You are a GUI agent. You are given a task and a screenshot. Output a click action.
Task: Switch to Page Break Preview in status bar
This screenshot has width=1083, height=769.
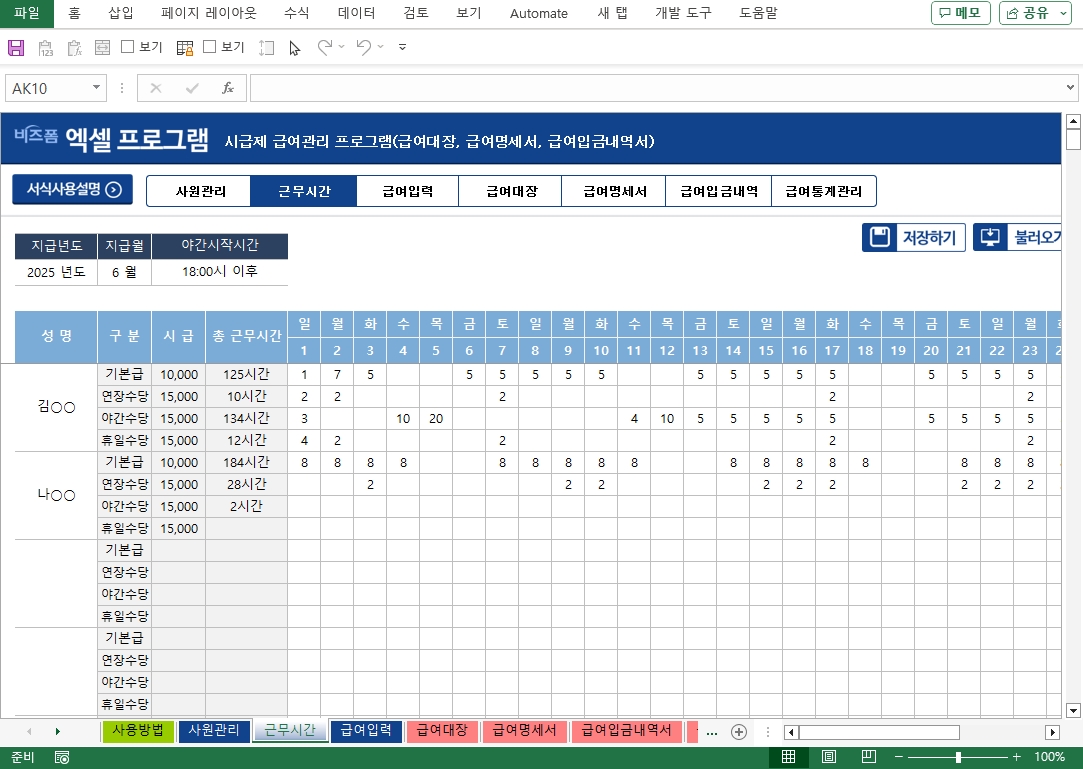coord(869,757)
